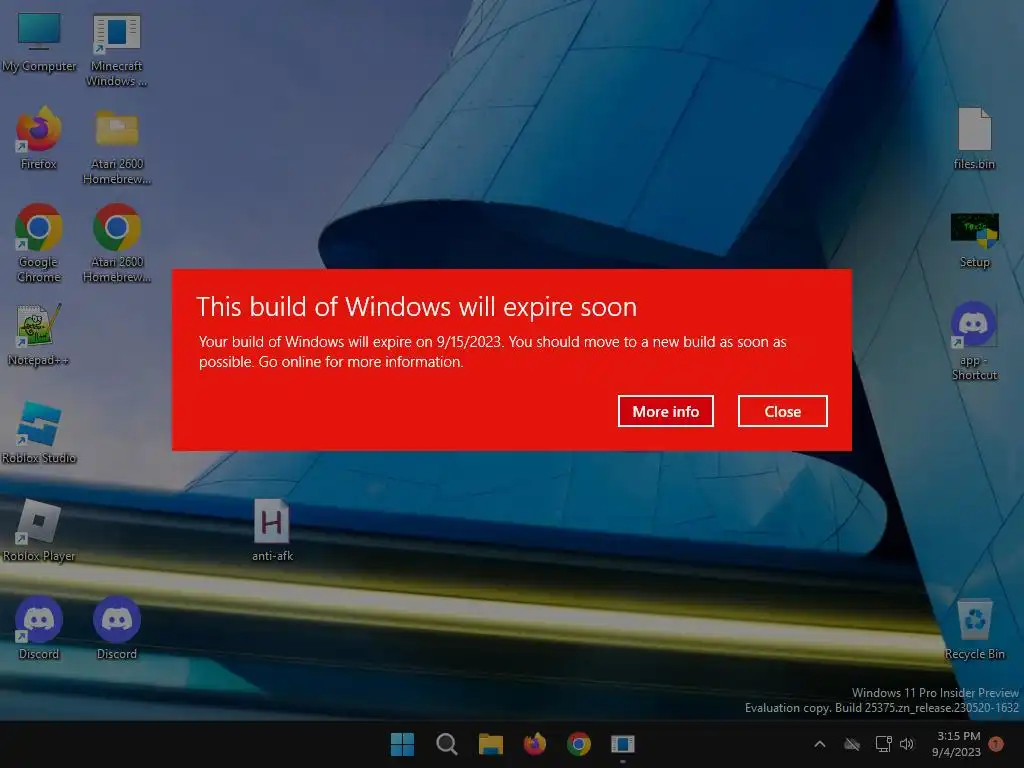This screenshot has width=1024, height=768.
Task: Select the Recycle Bin icon
Action: [x=974, y=630]
